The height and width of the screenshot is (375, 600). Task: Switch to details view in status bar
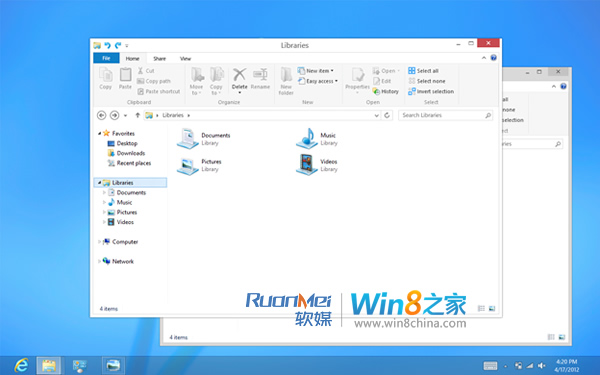481,308
